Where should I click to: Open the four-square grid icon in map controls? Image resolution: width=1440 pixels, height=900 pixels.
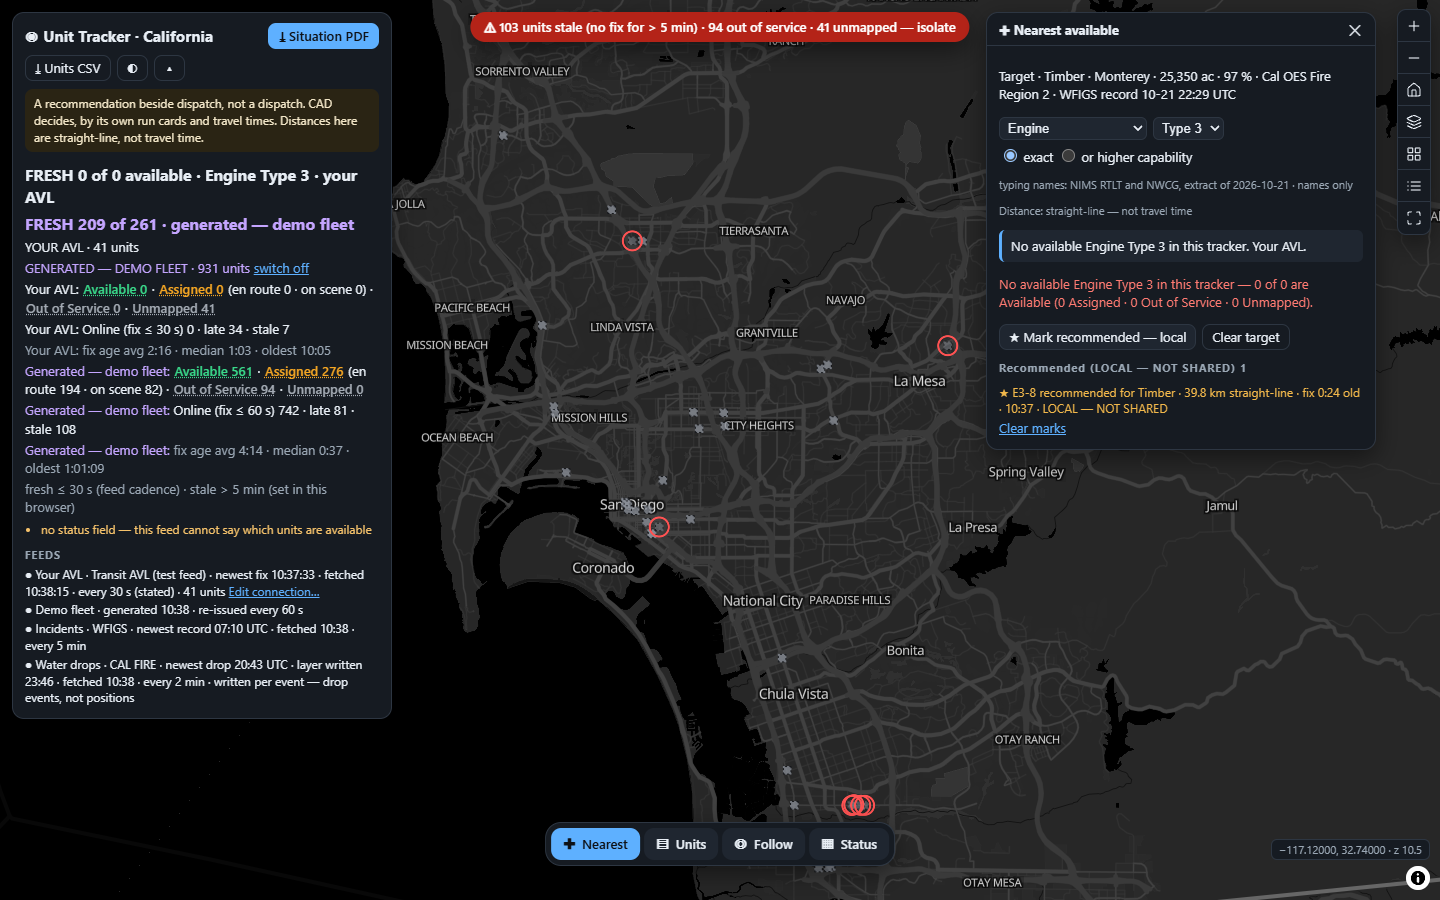point(1414,154)
